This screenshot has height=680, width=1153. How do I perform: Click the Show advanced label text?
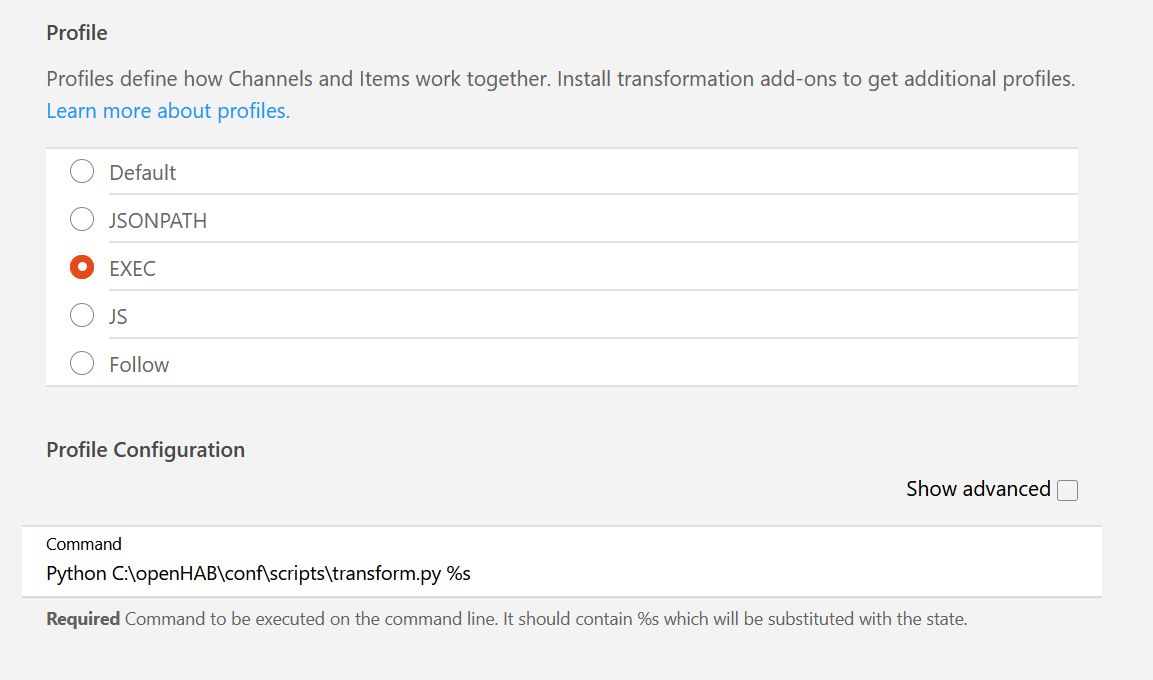click(x=977, y=489)
